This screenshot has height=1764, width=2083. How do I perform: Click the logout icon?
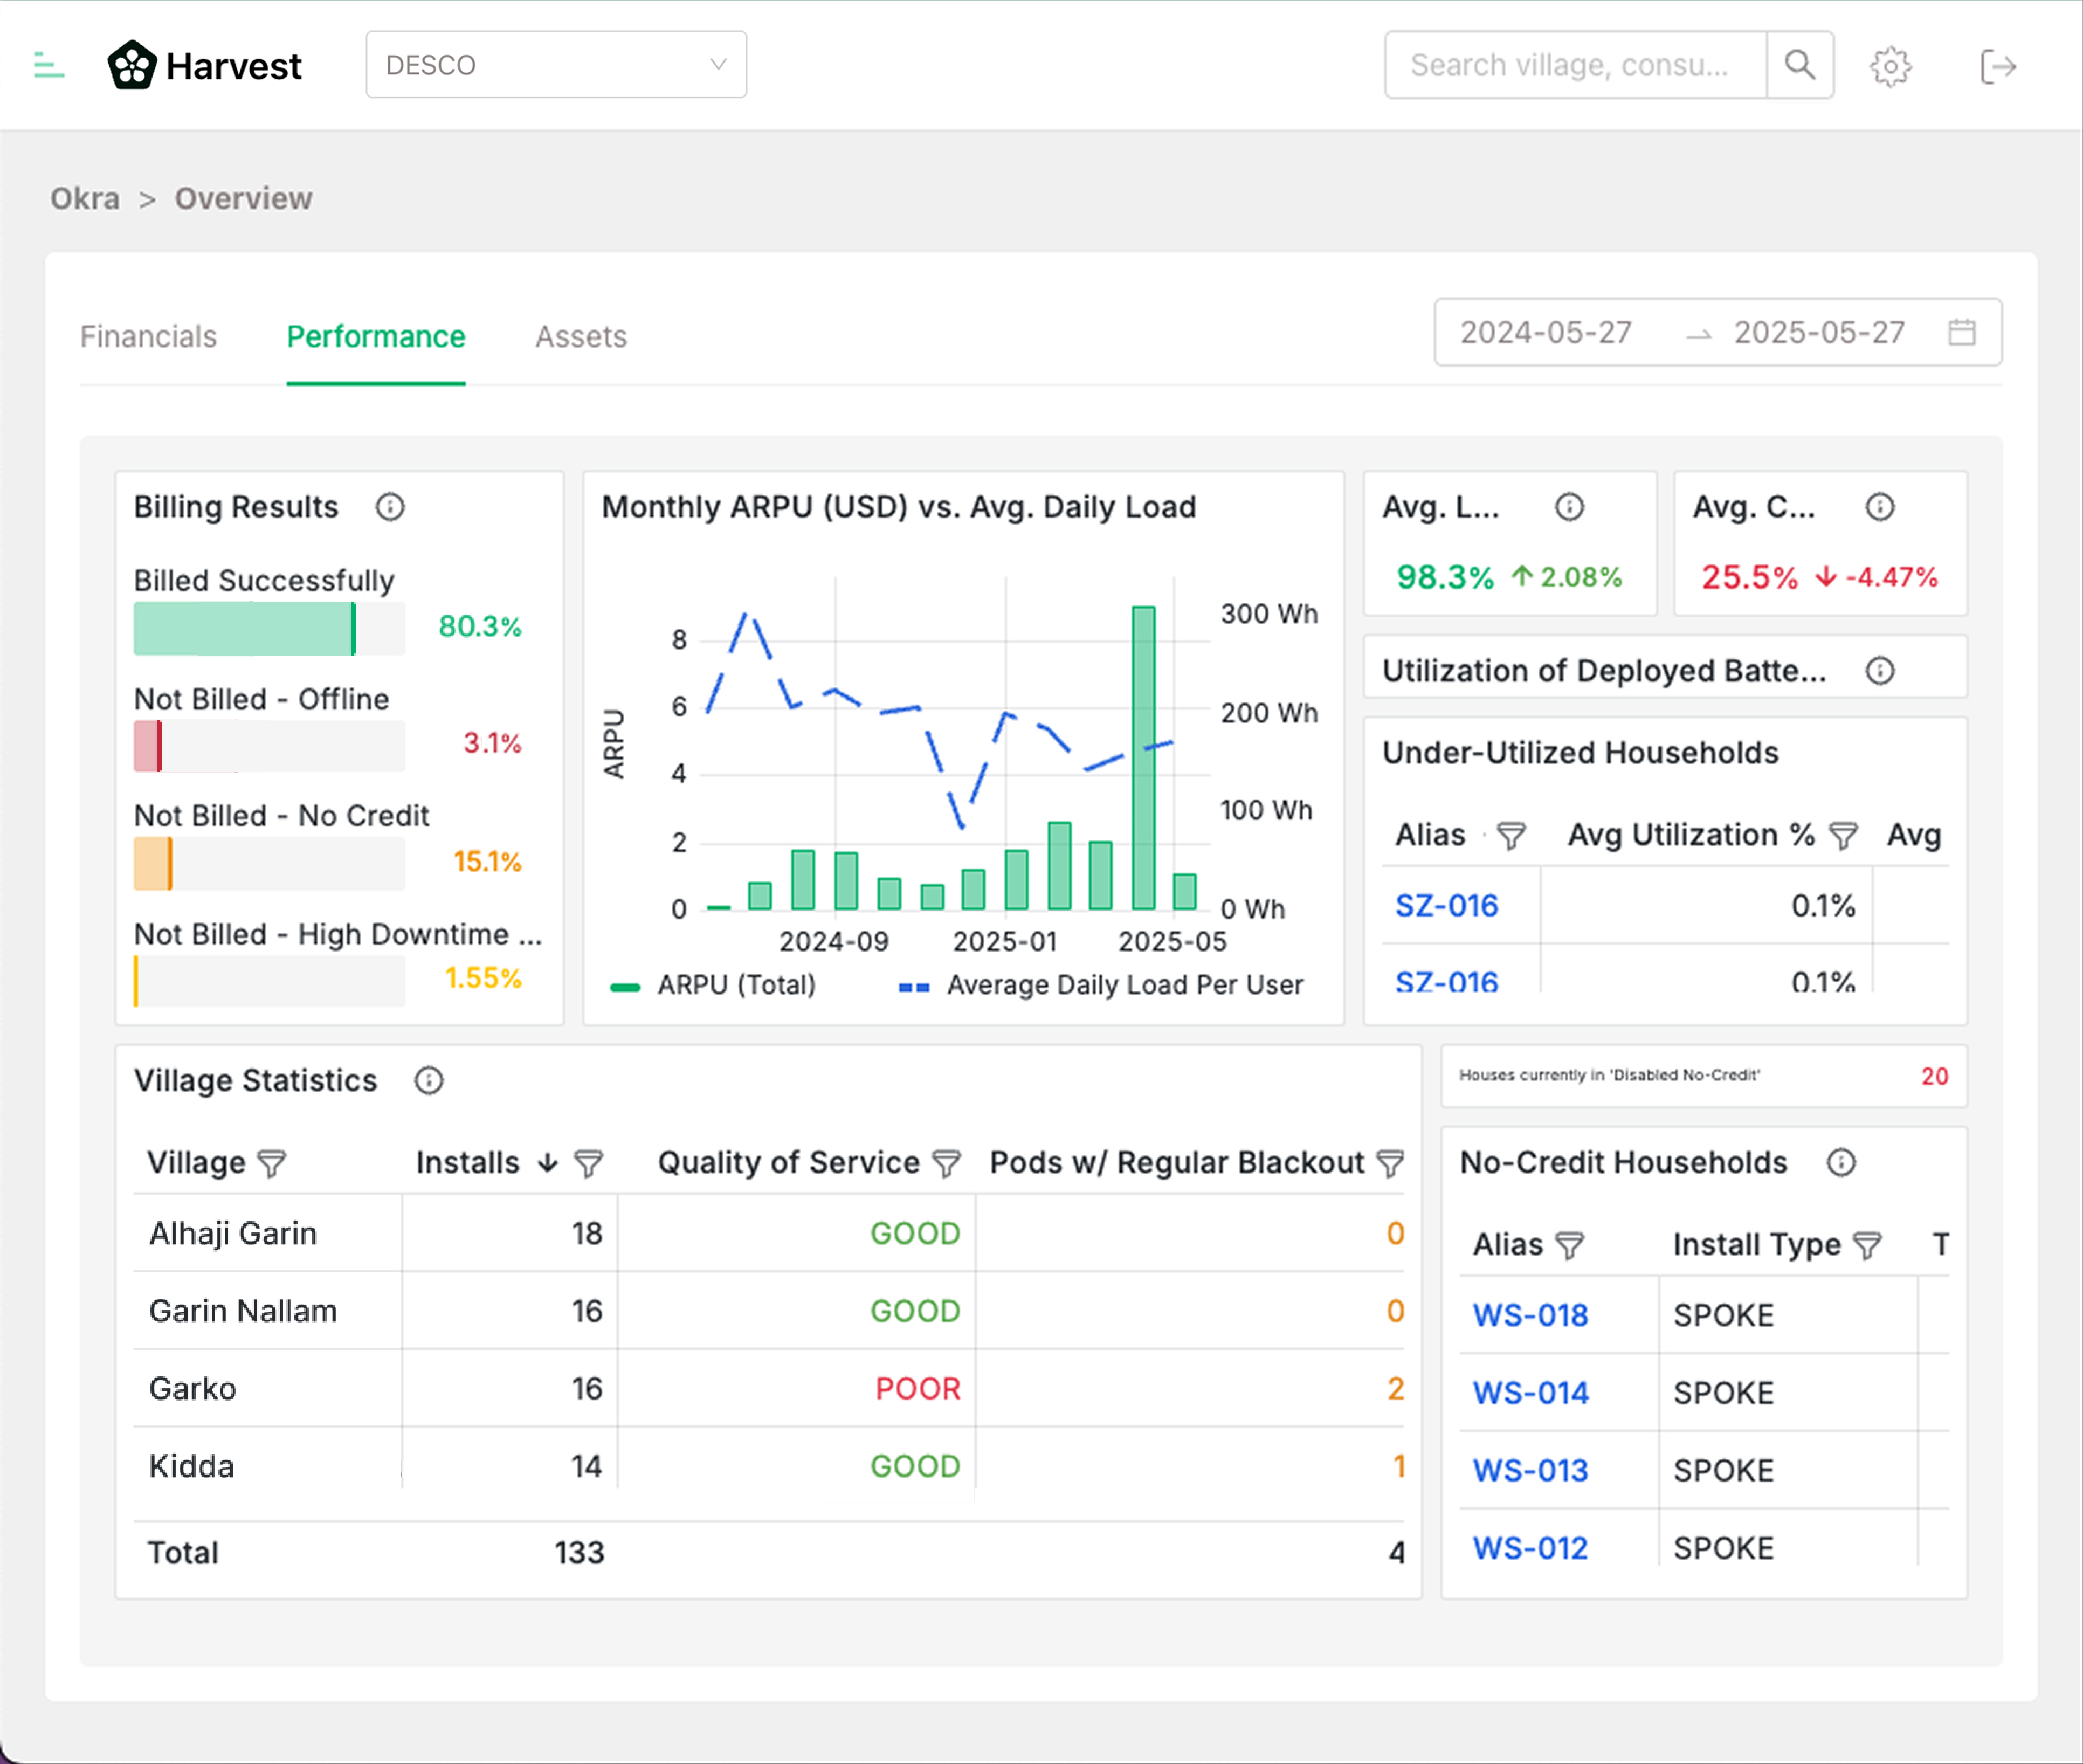(1997, 67)
